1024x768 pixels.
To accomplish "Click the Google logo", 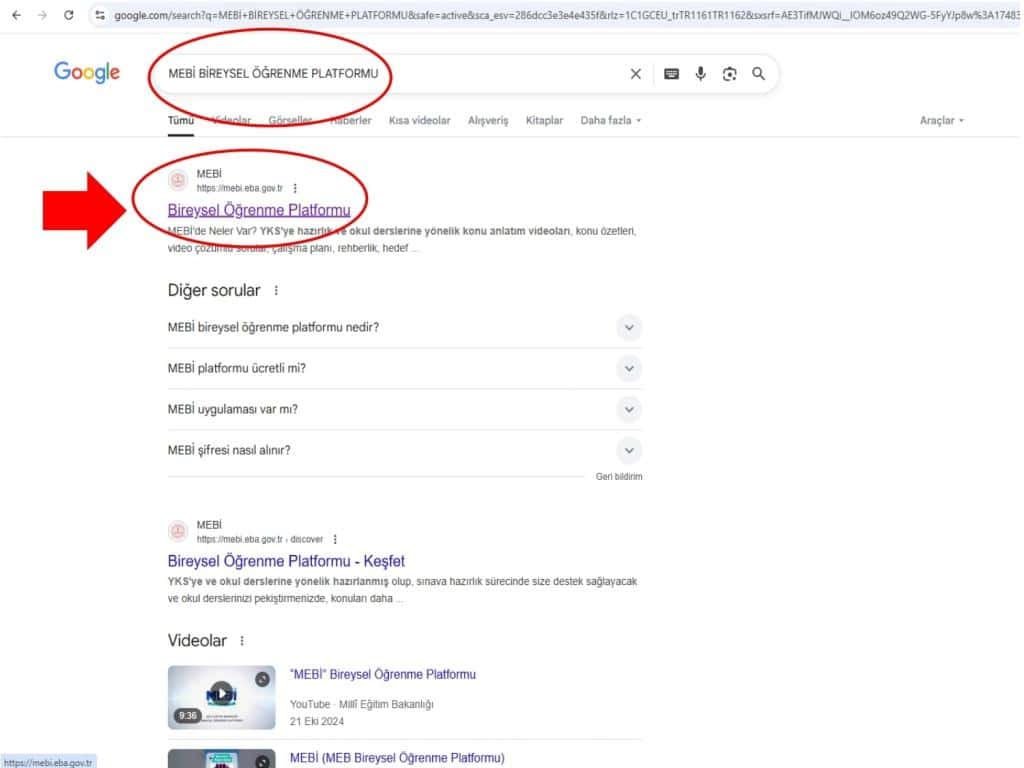I will point(87,72).
